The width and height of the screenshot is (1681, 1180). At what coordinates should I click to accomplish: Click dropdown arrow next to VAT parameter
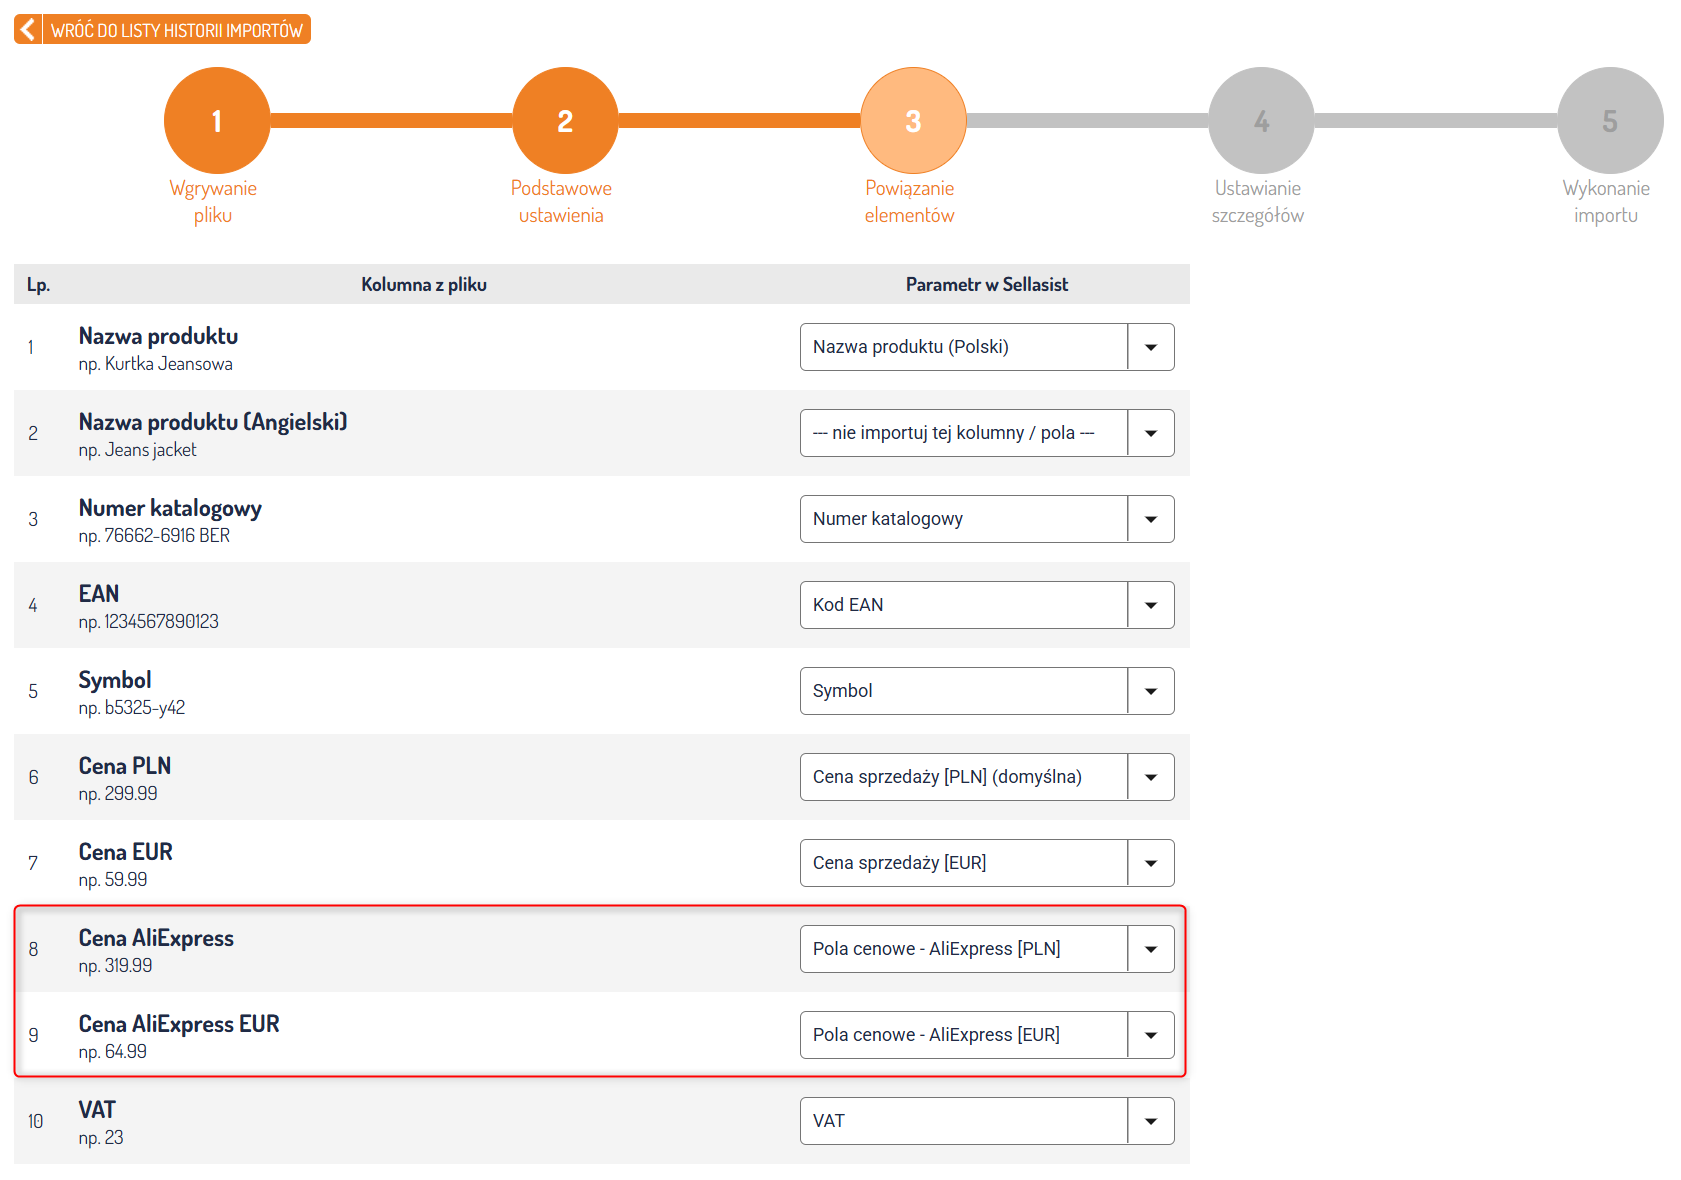[x=1151, y=1121]
